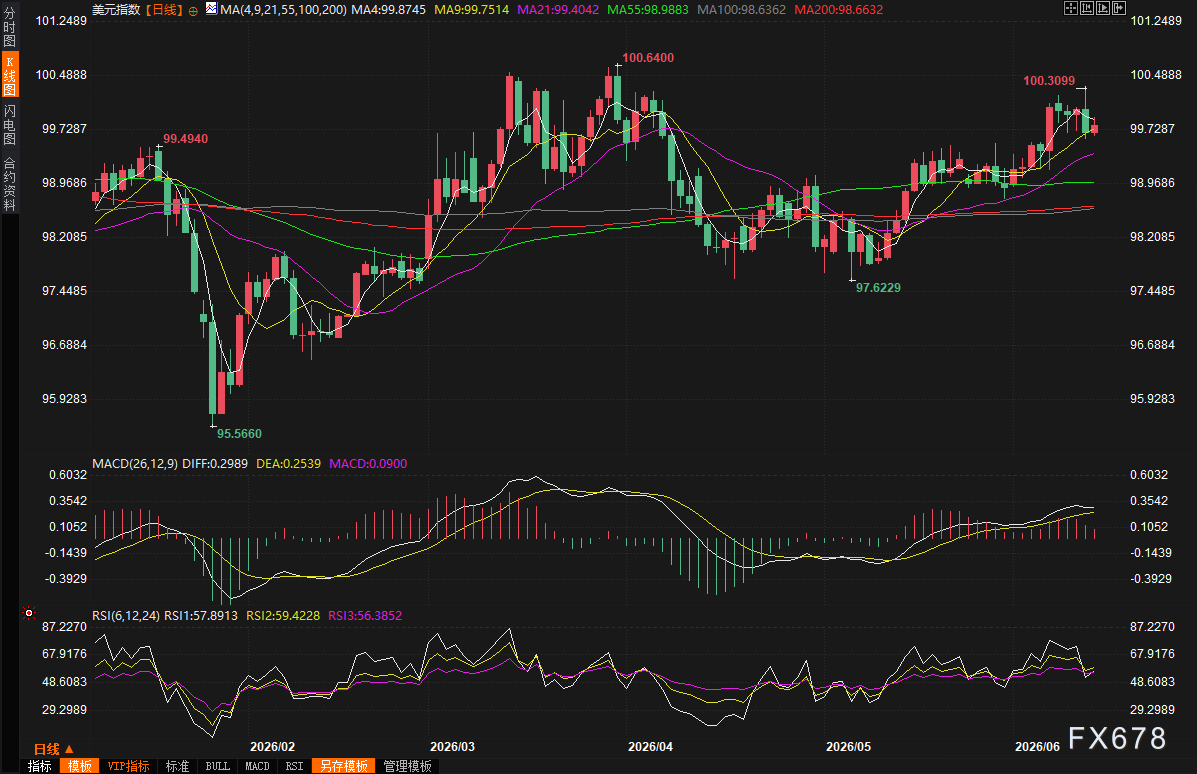Screen dimensions: 1197x774
Task: Switch to 分时图 view in sidebar
Action: coord(9,27)
